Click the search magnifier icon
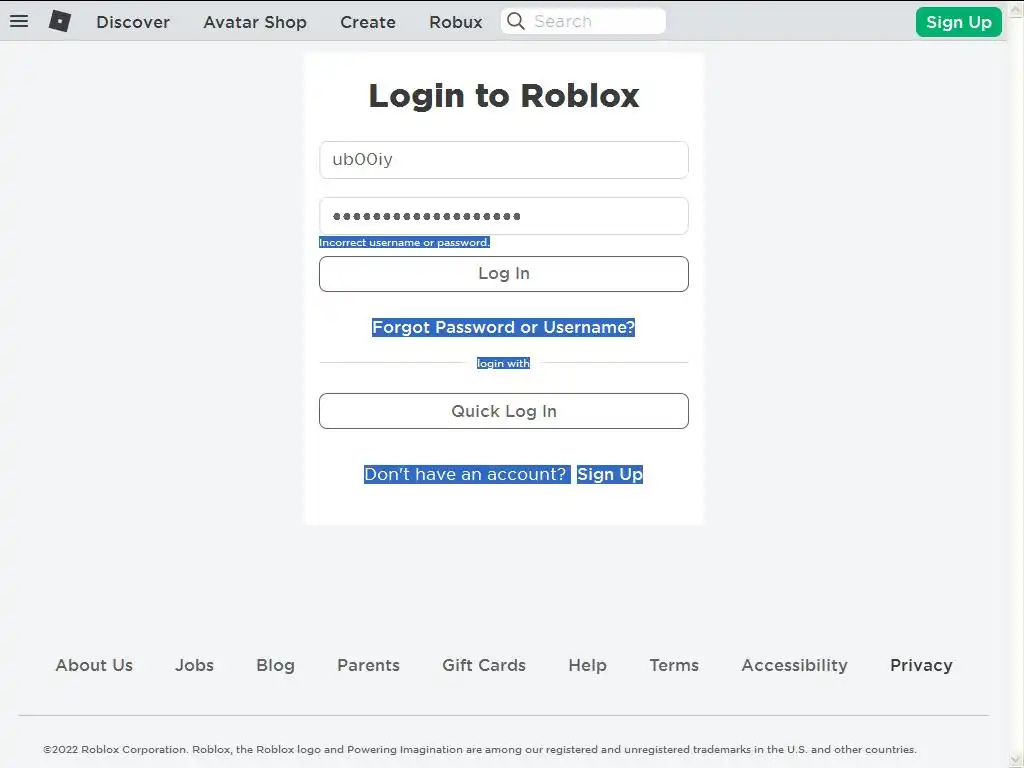1024x768 pixels. [516, 21]
